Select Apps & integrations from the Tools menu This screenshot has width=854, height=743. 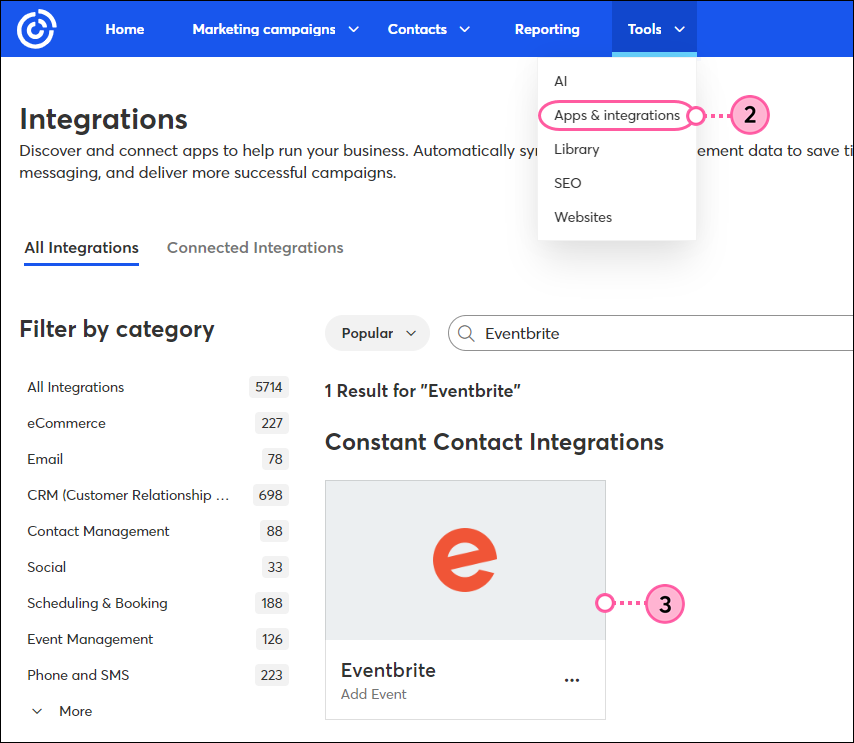[x=615, y=115]
